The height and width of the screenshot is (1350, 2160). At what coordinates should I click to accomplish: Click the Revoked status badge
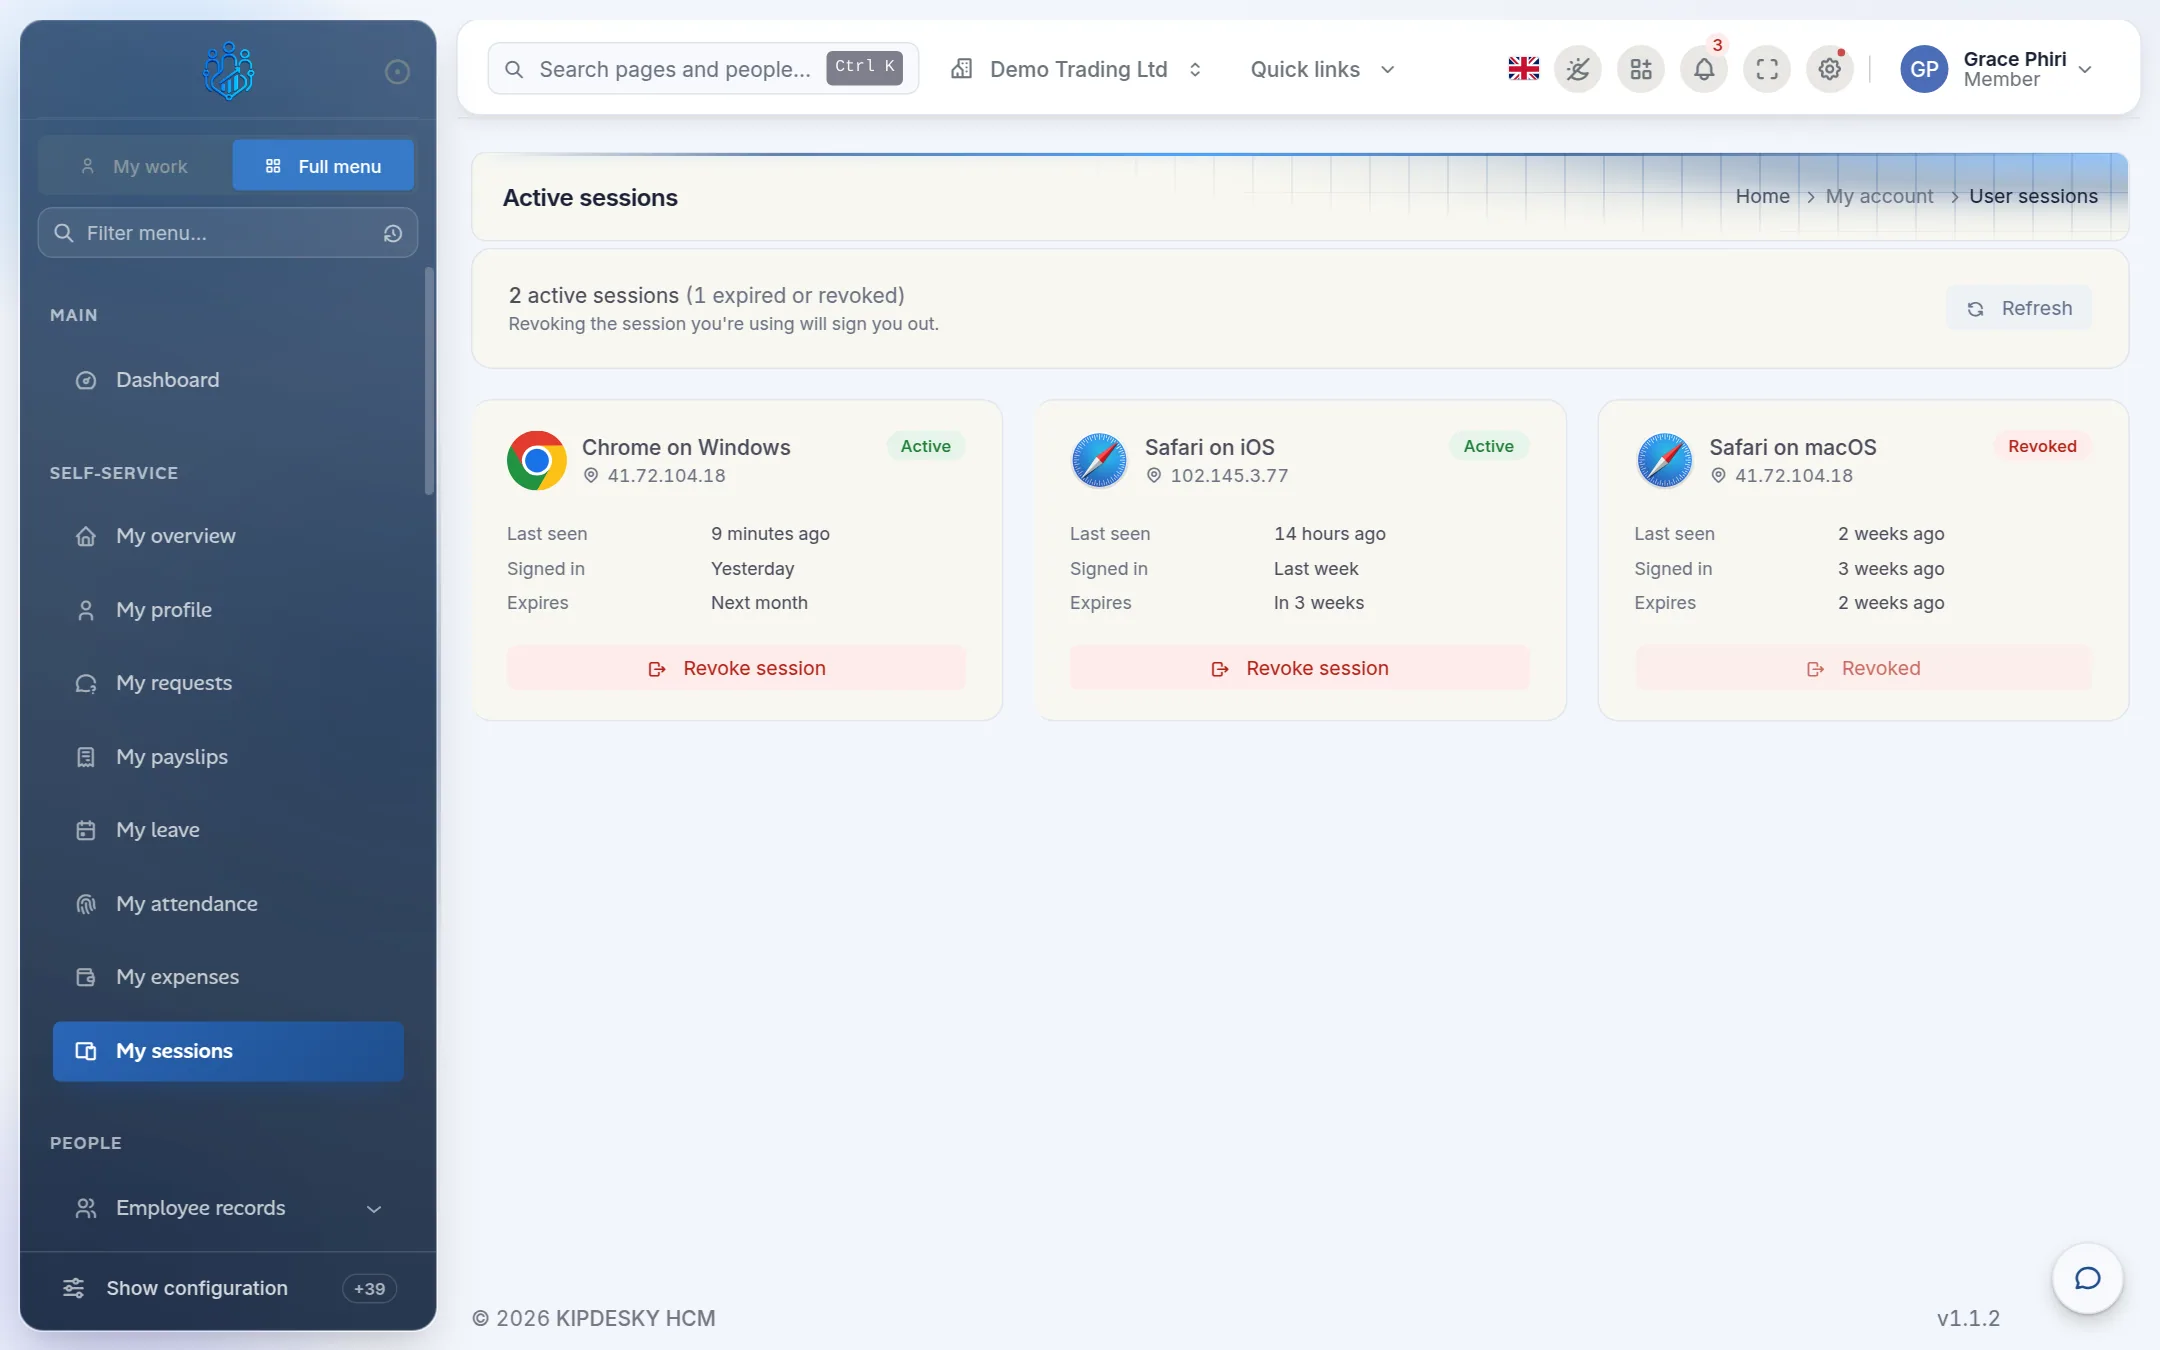pyautogui.click(x=2042, y=446)
